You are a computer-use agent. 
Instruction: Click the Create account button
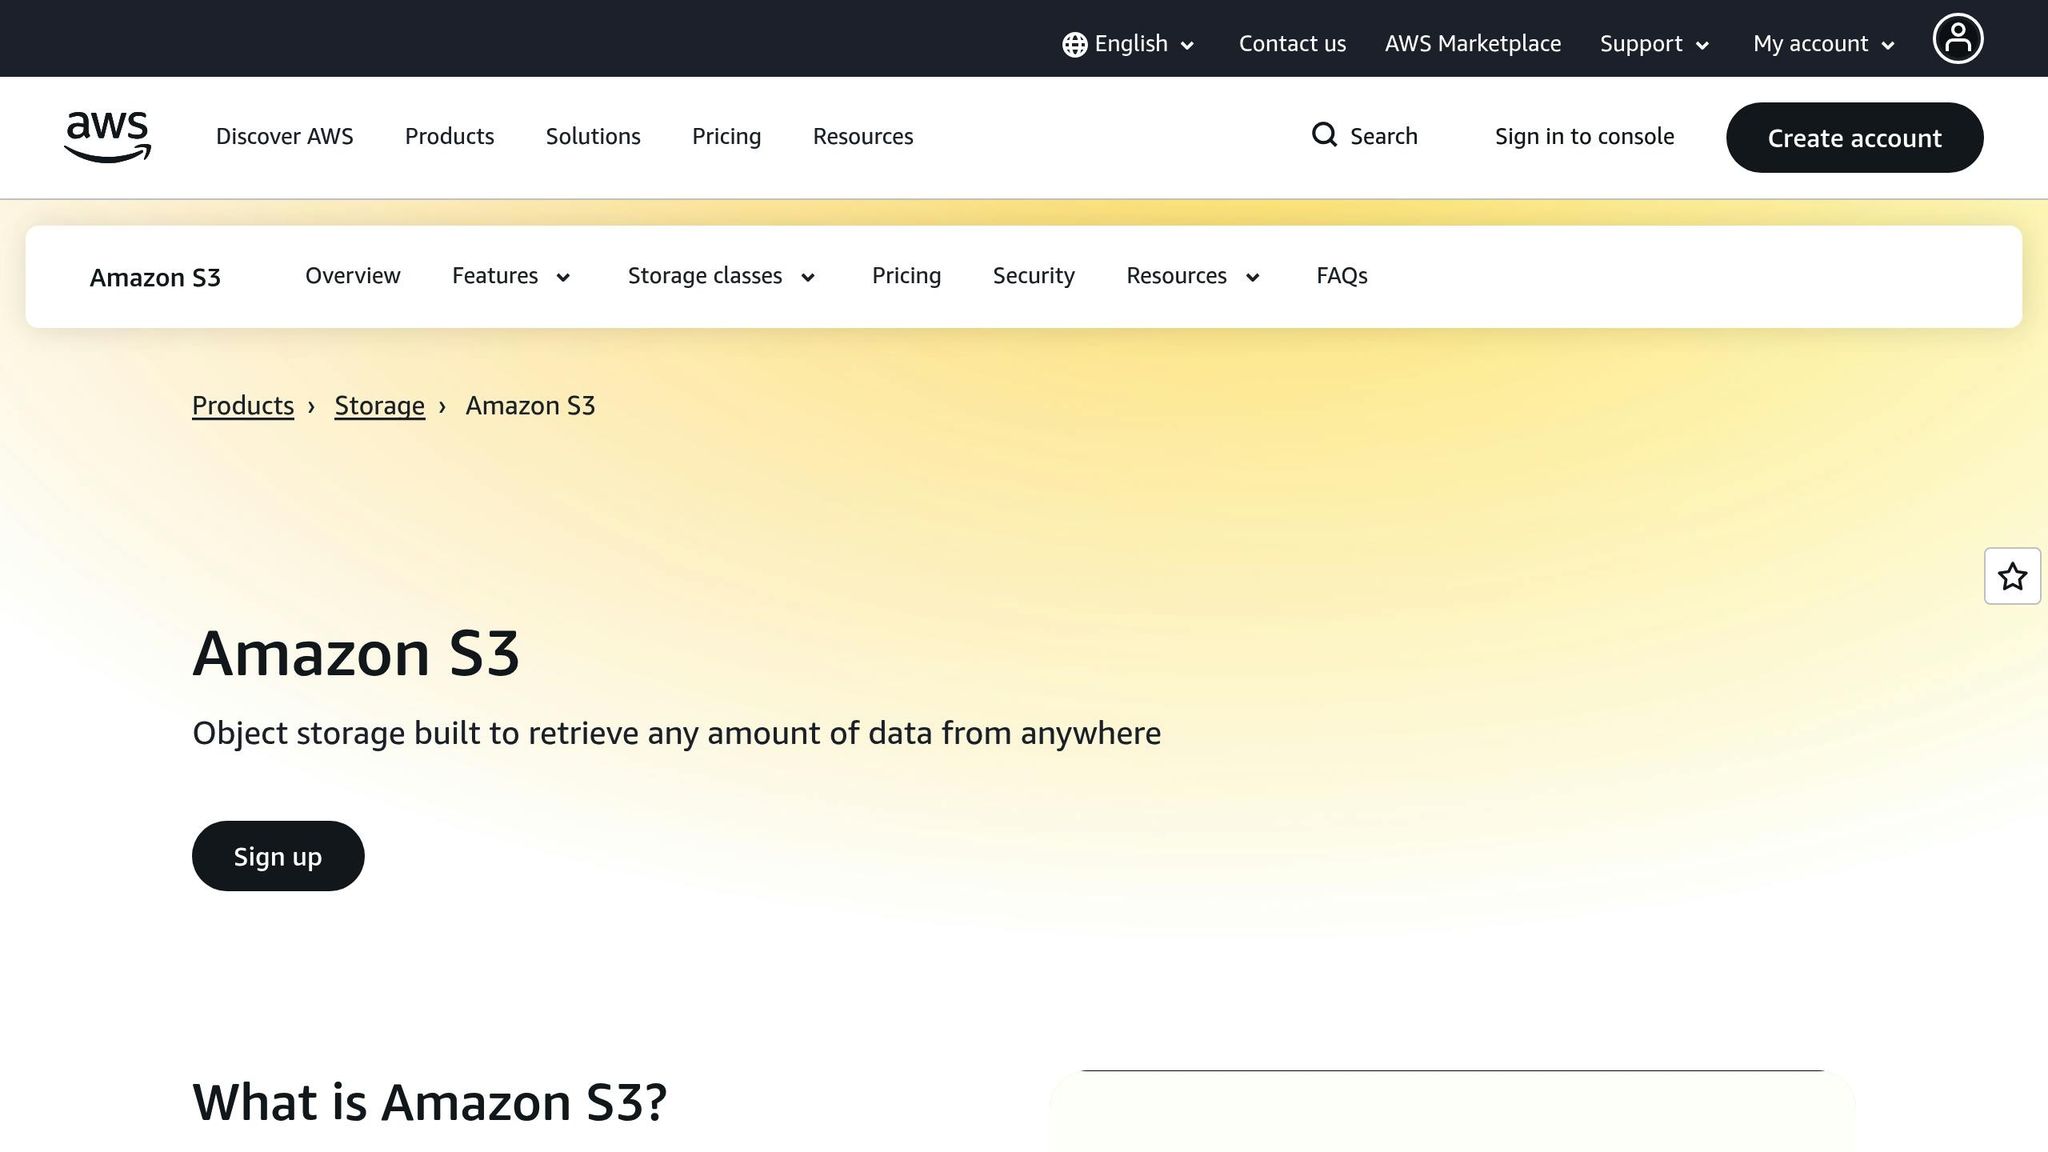(x=1854, y=137)
